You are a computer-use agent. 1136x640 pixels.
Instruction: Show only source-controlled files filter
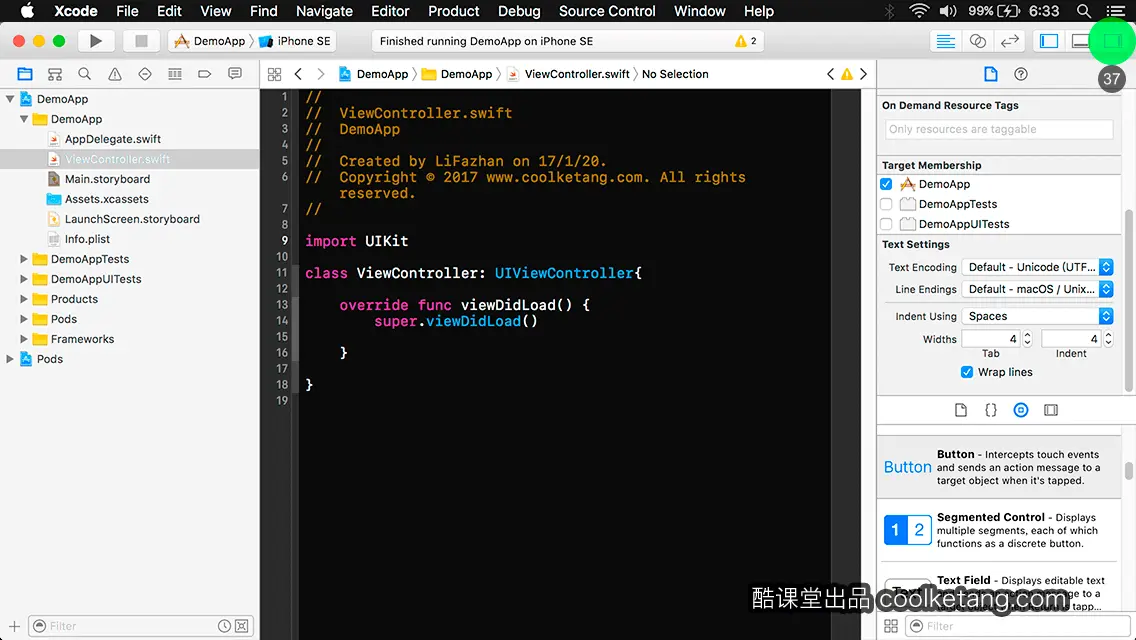[x=242, y=626]
